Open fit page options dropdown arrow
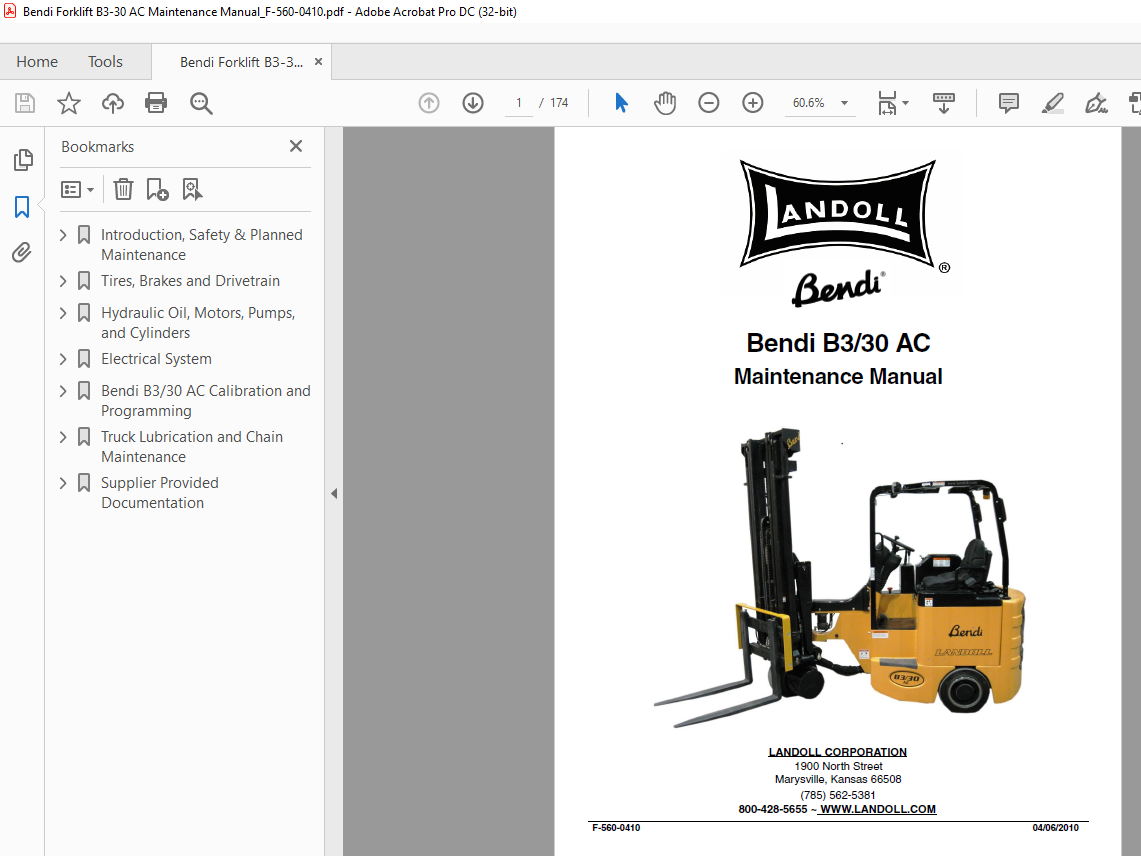The image size is (1141, 856). 905,103
